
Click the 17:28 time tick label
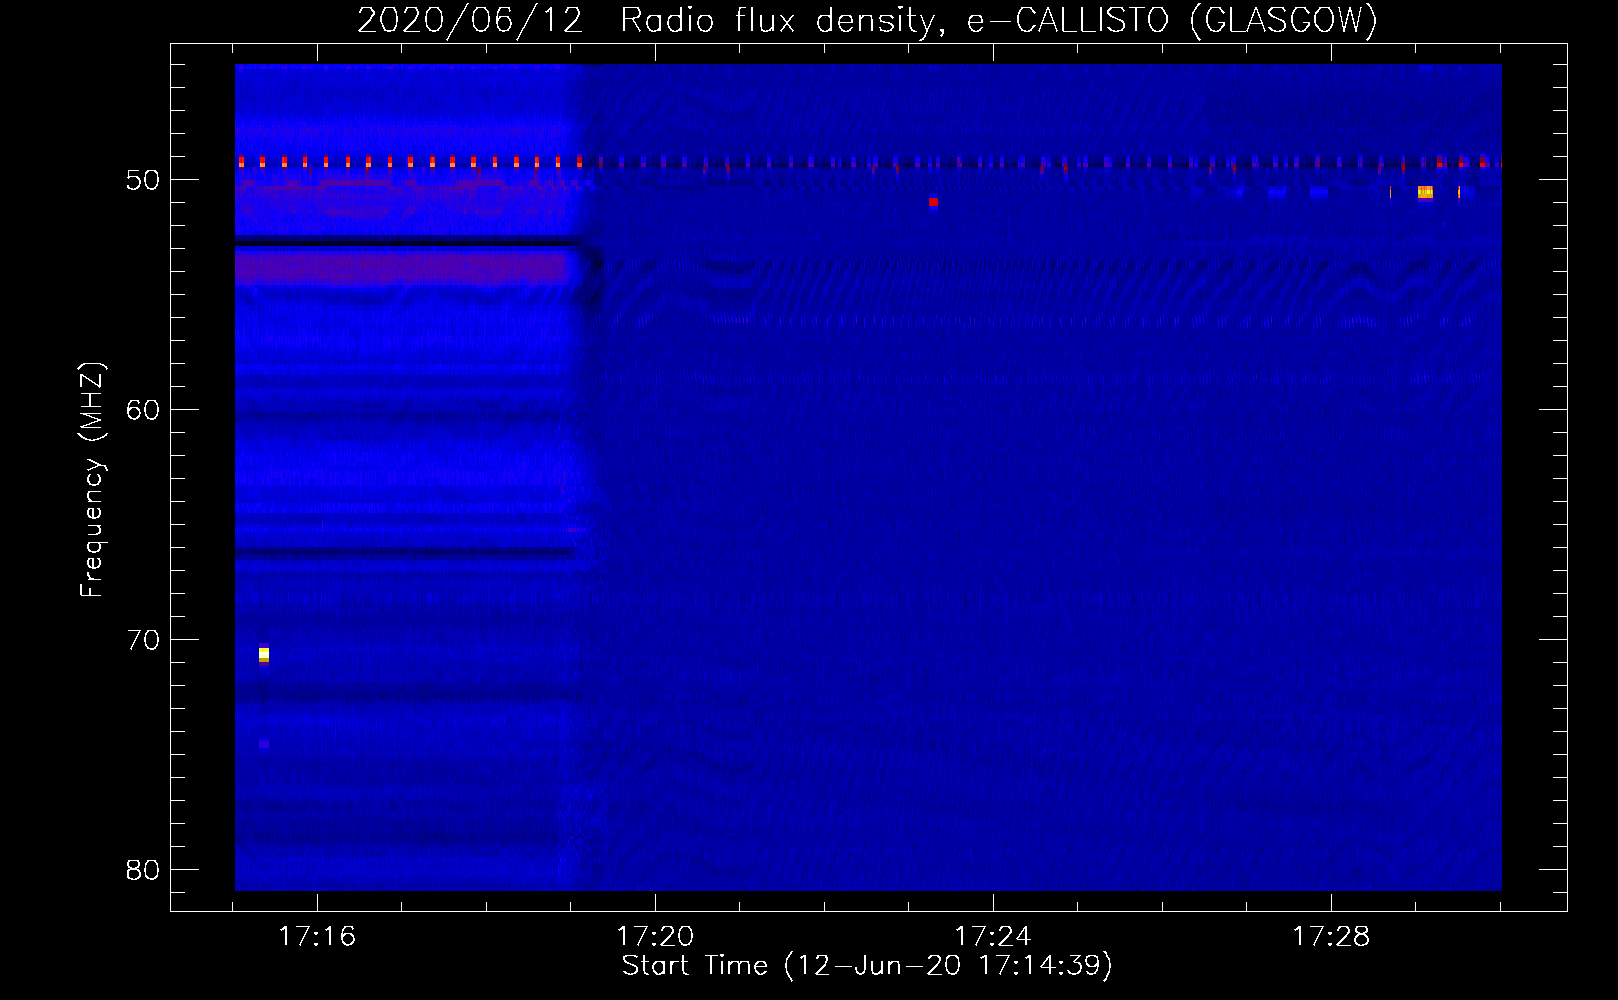click(1331, 937)
